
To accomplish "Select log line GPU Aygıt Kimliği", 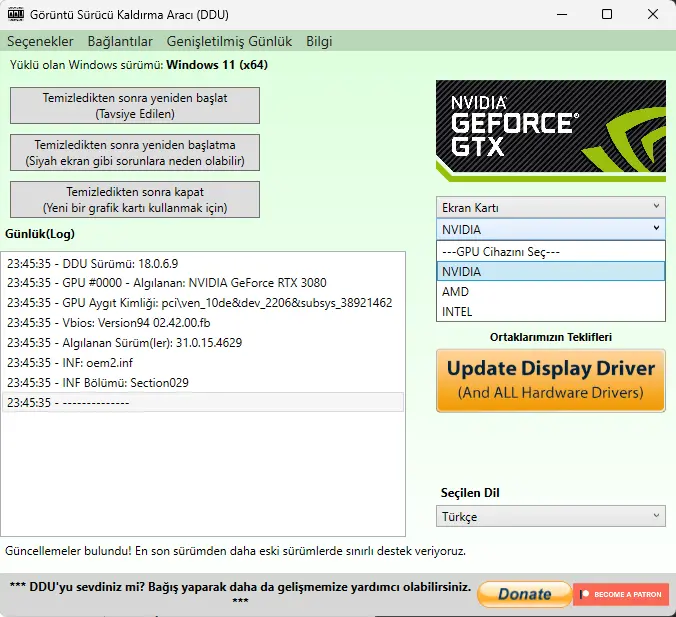I will [x=203, y=303].
